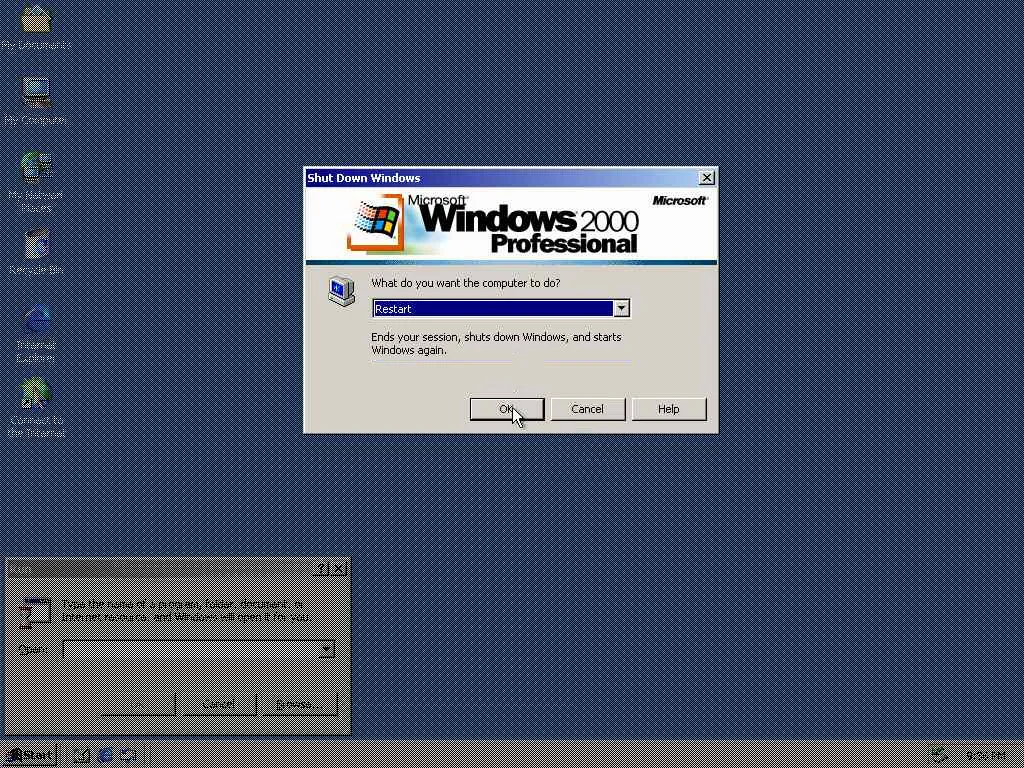The image size is (1024, 768).
Task: Close the Run dialog with X
Action: click(x=338, y=569)
